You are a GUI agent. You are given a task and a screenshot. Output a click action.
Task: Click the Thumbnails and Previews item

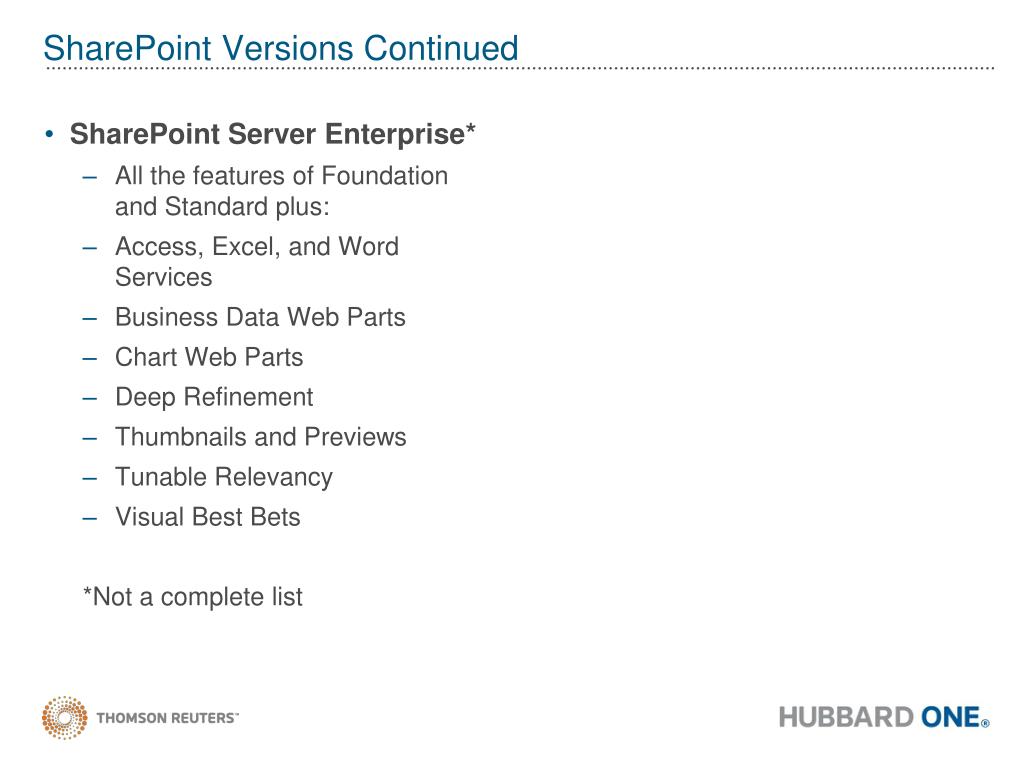260,437
